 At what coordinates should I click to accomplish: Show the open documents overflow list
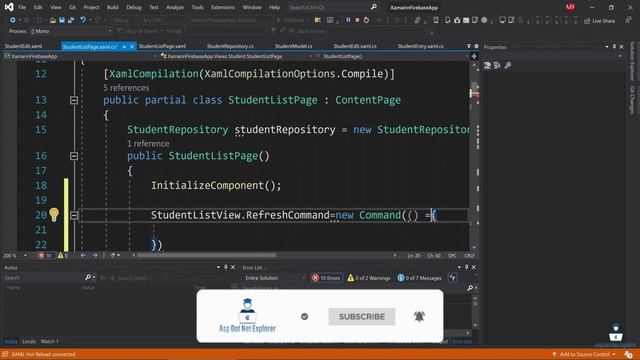click(469, 46)
